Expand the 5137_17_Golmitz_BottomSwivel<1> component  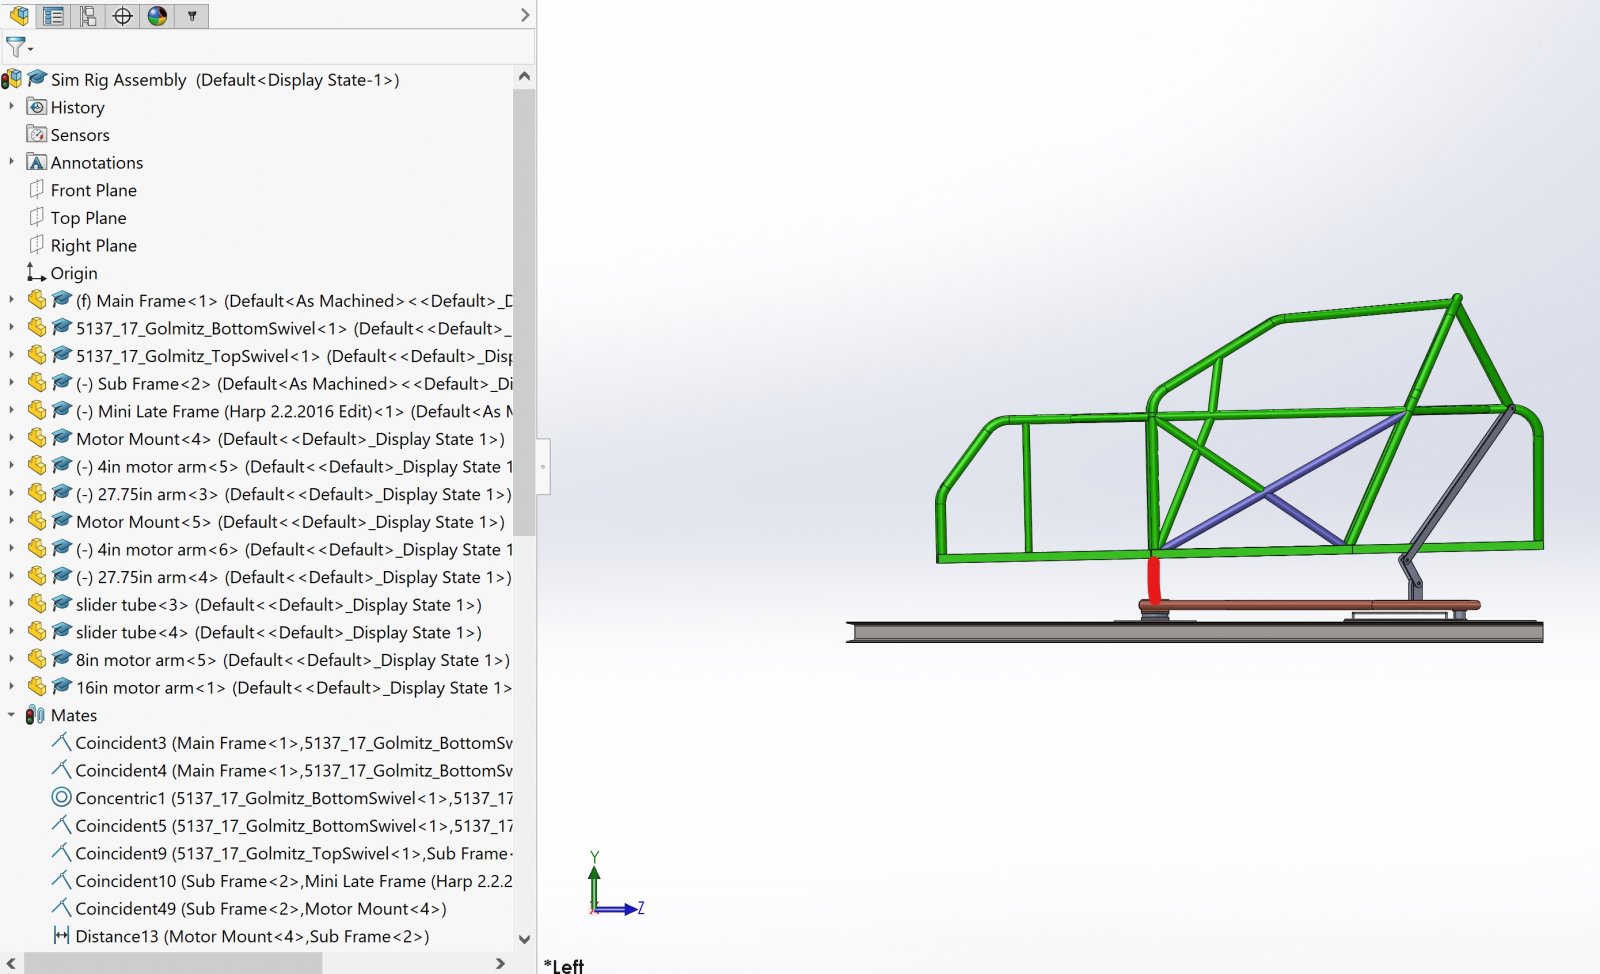11,327
